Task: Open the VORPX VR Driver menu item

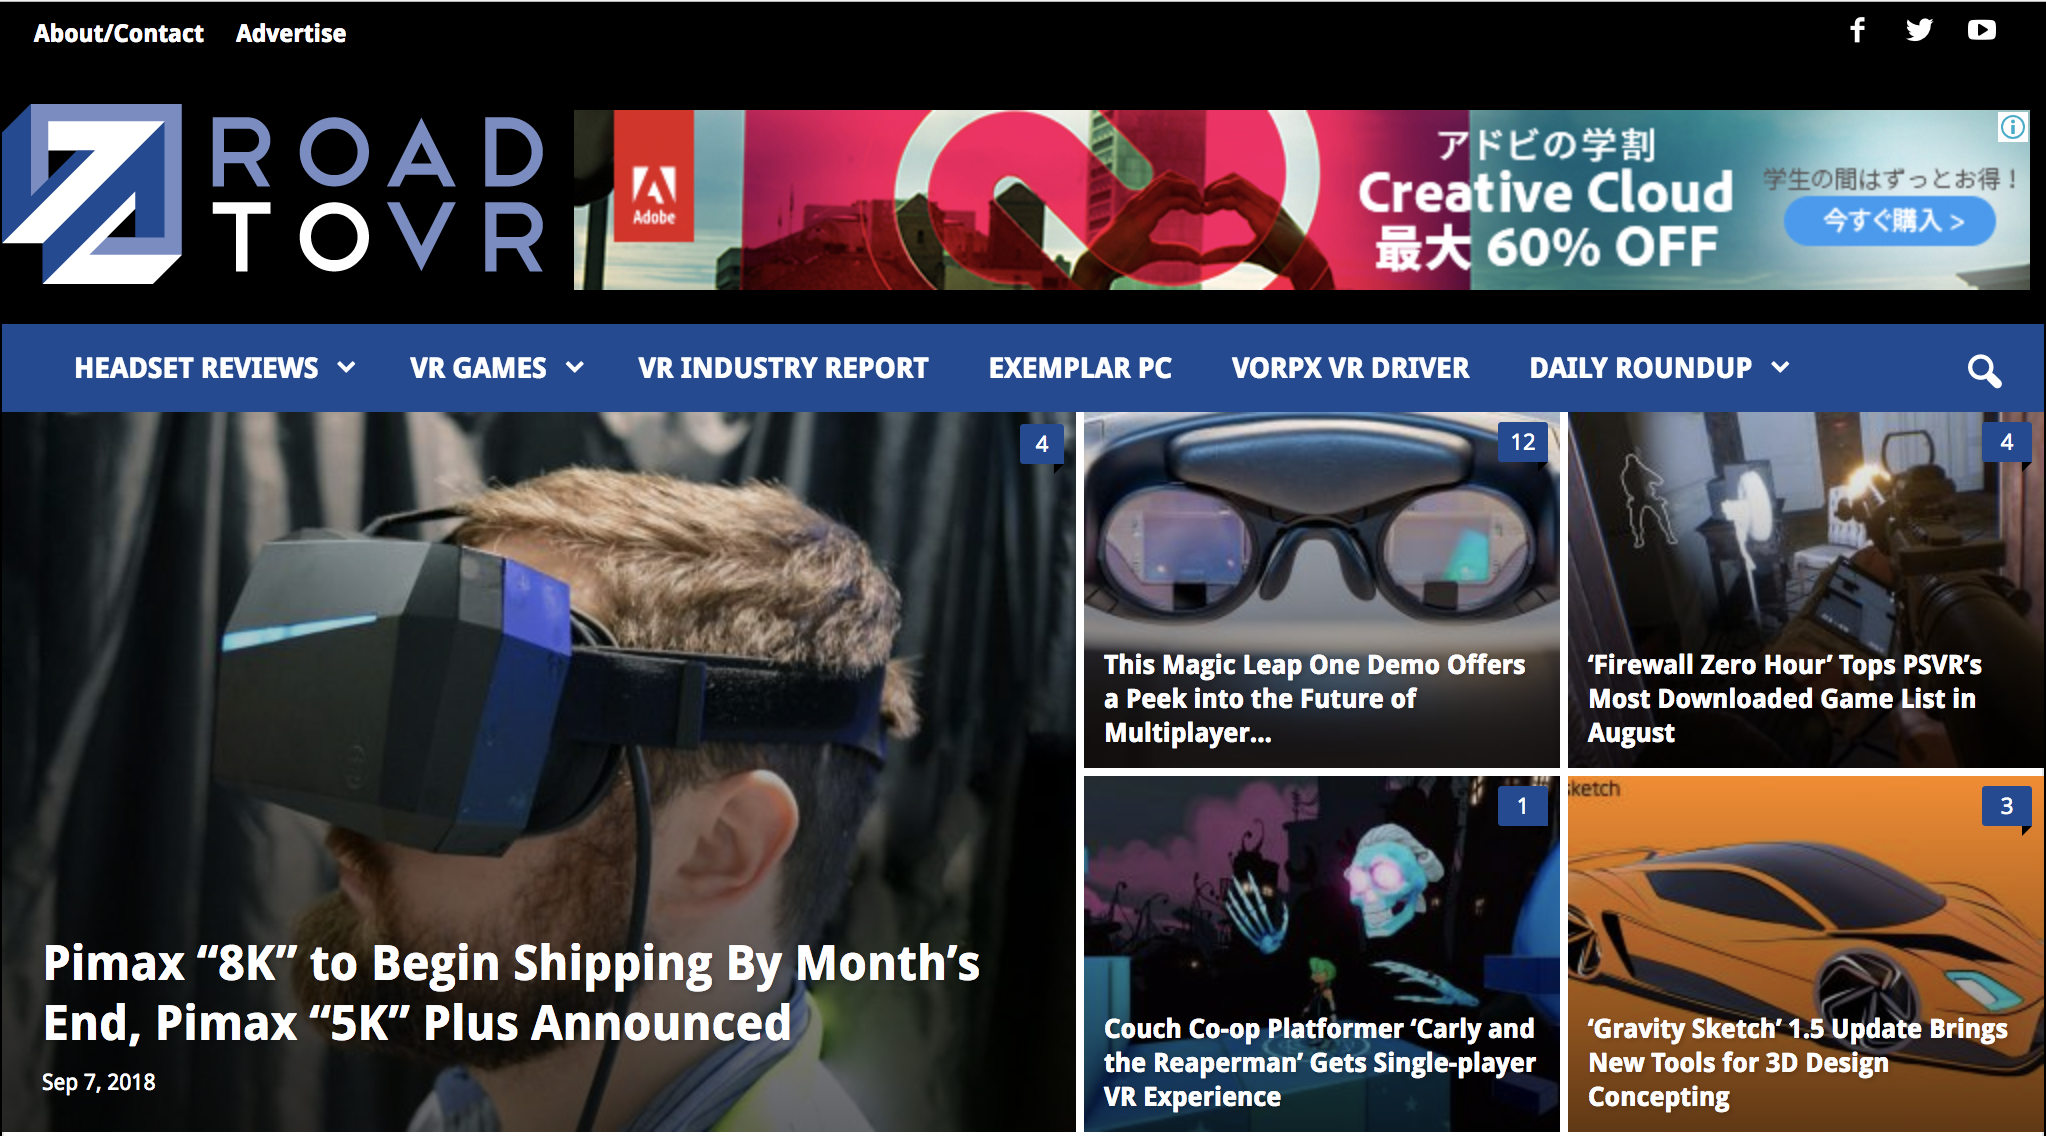Action: coord(1350,368)
